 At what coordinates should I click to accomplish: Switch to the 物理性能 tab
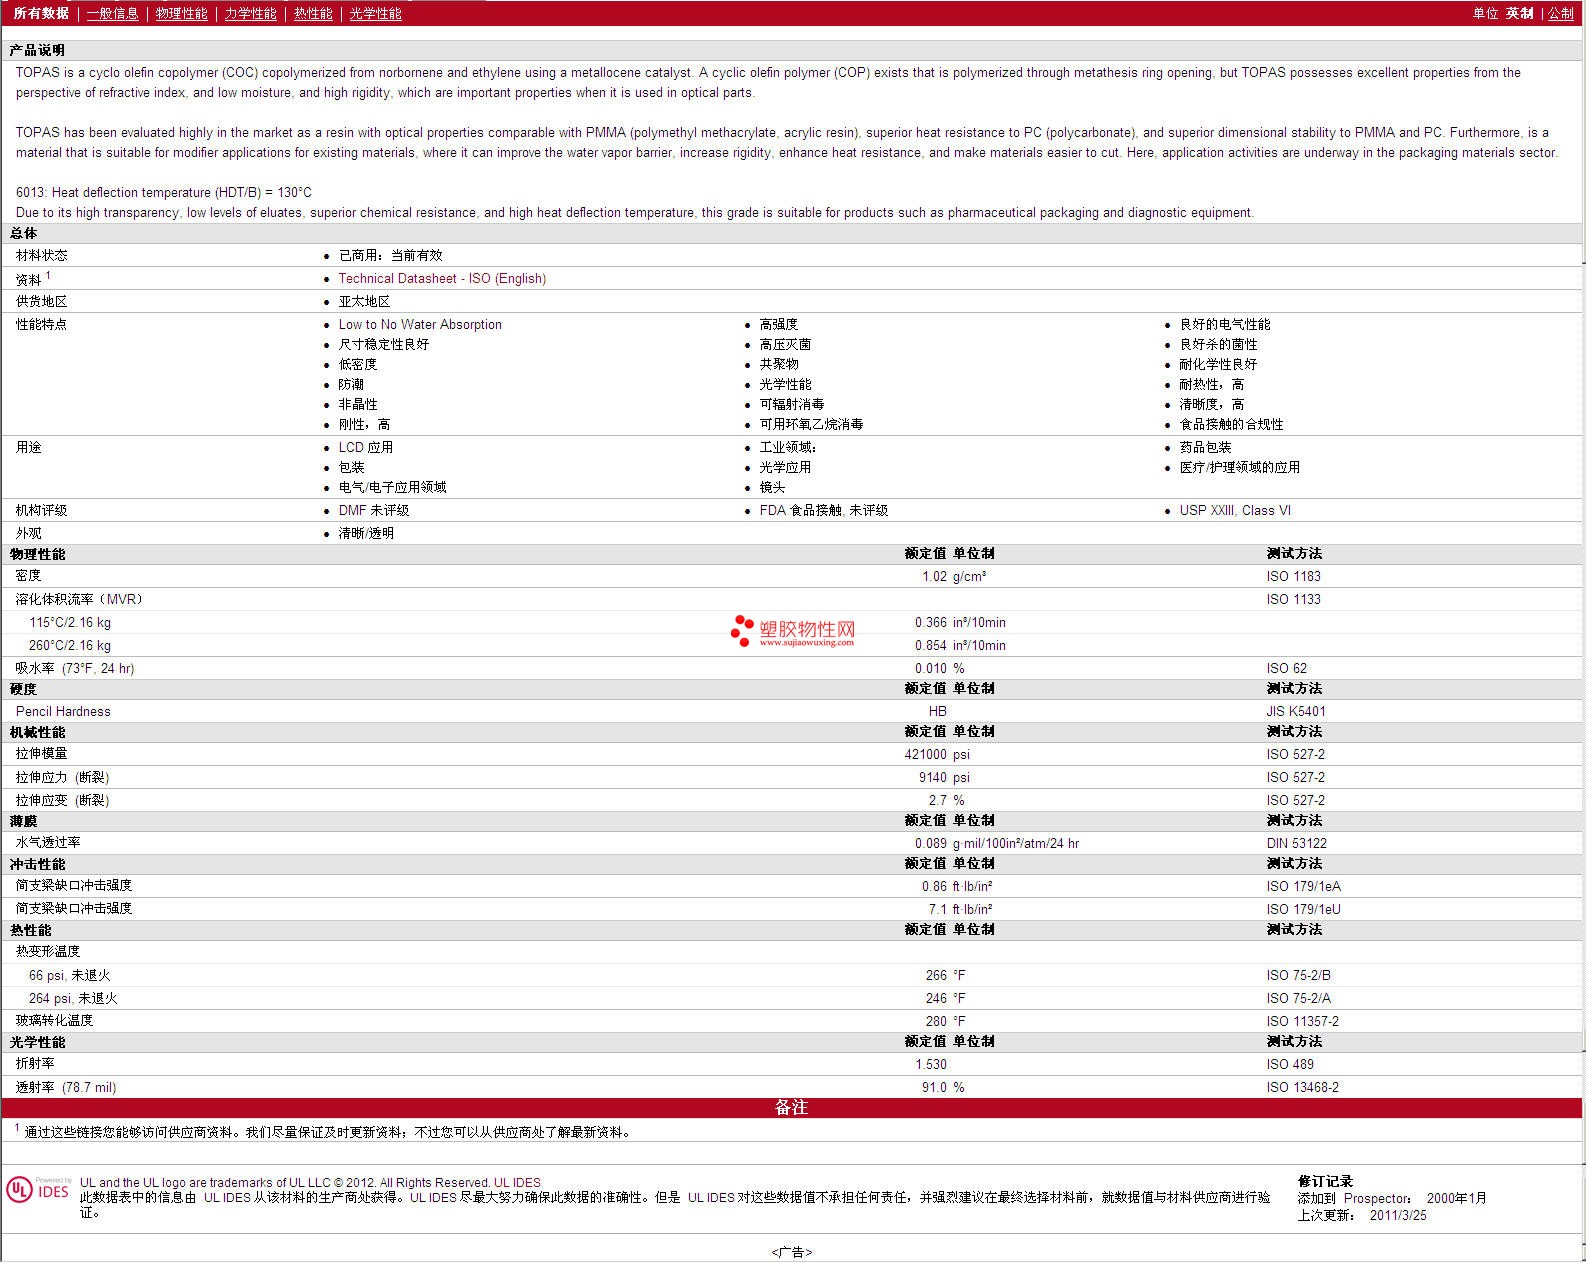point(182,13)
